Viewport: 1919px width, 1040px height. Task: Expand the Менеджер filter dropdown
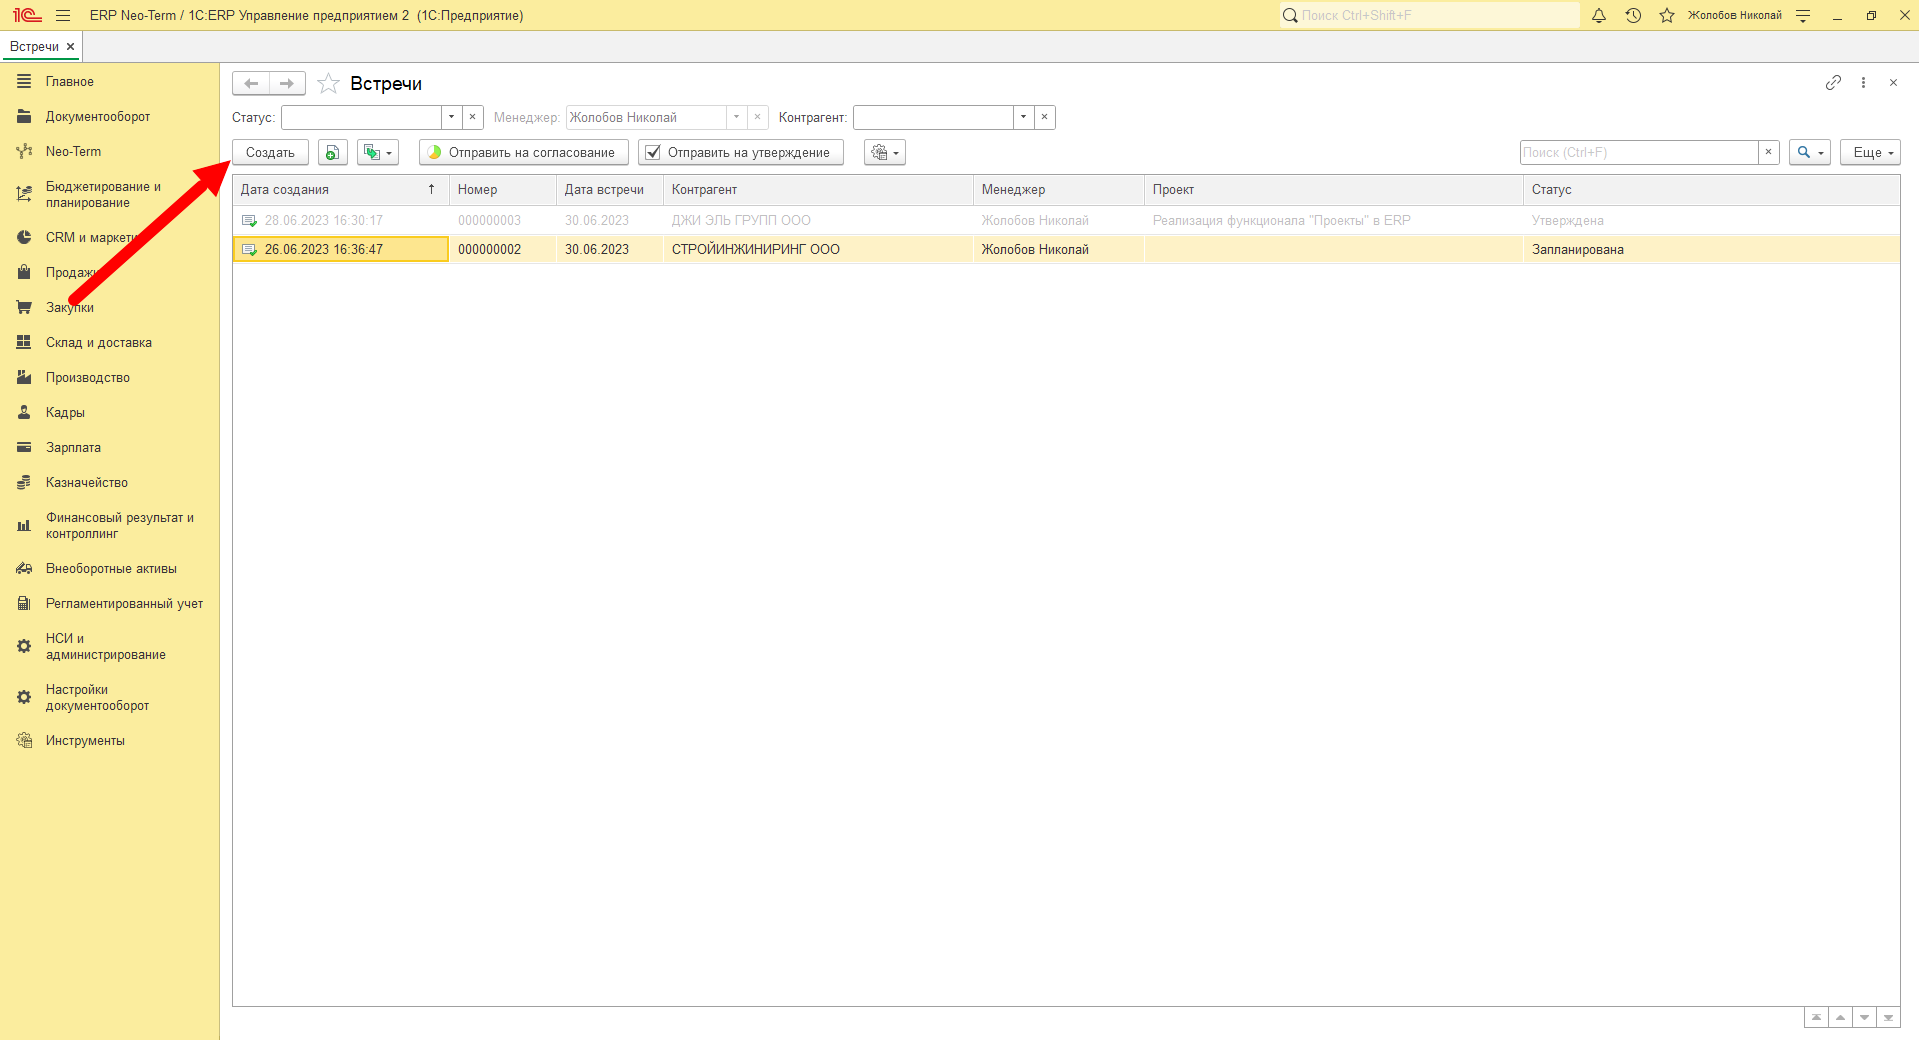tap(737, 117)
